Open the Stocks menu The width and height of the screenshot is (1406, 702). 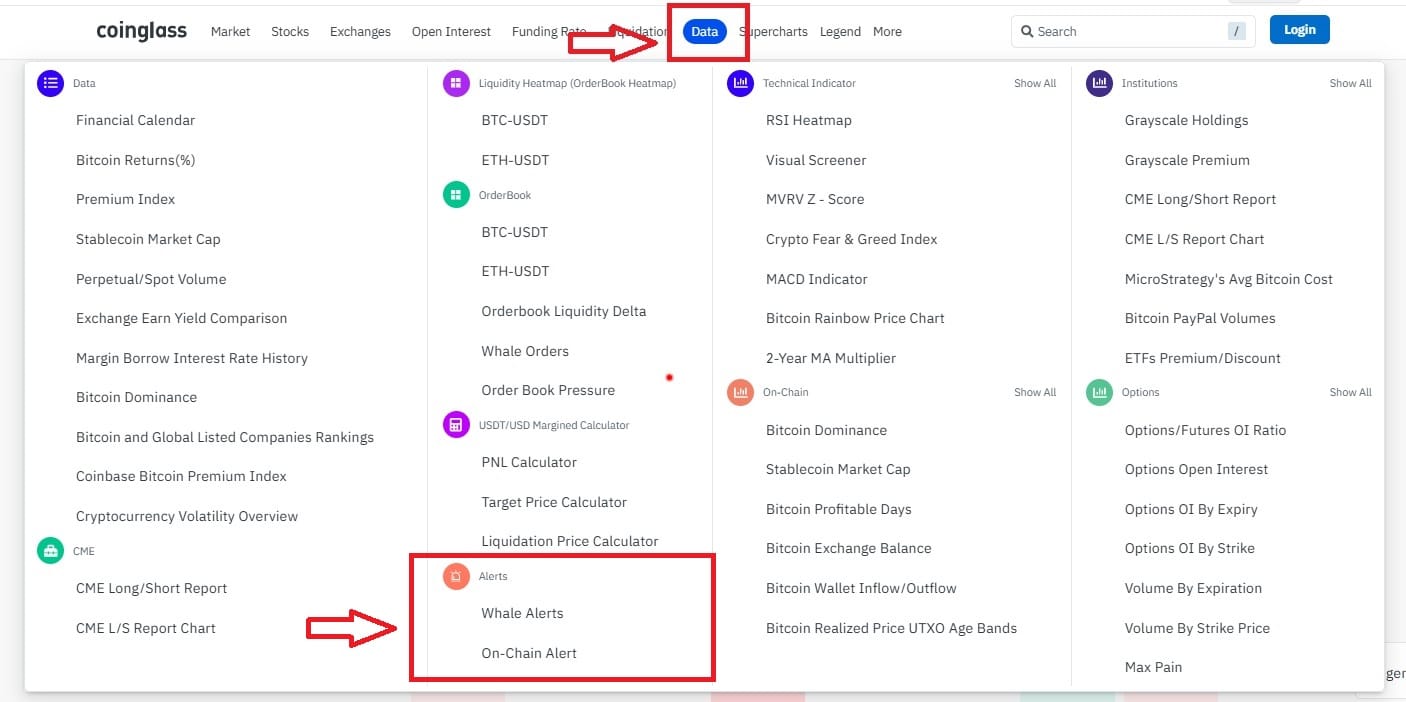[x=290, y=31]
